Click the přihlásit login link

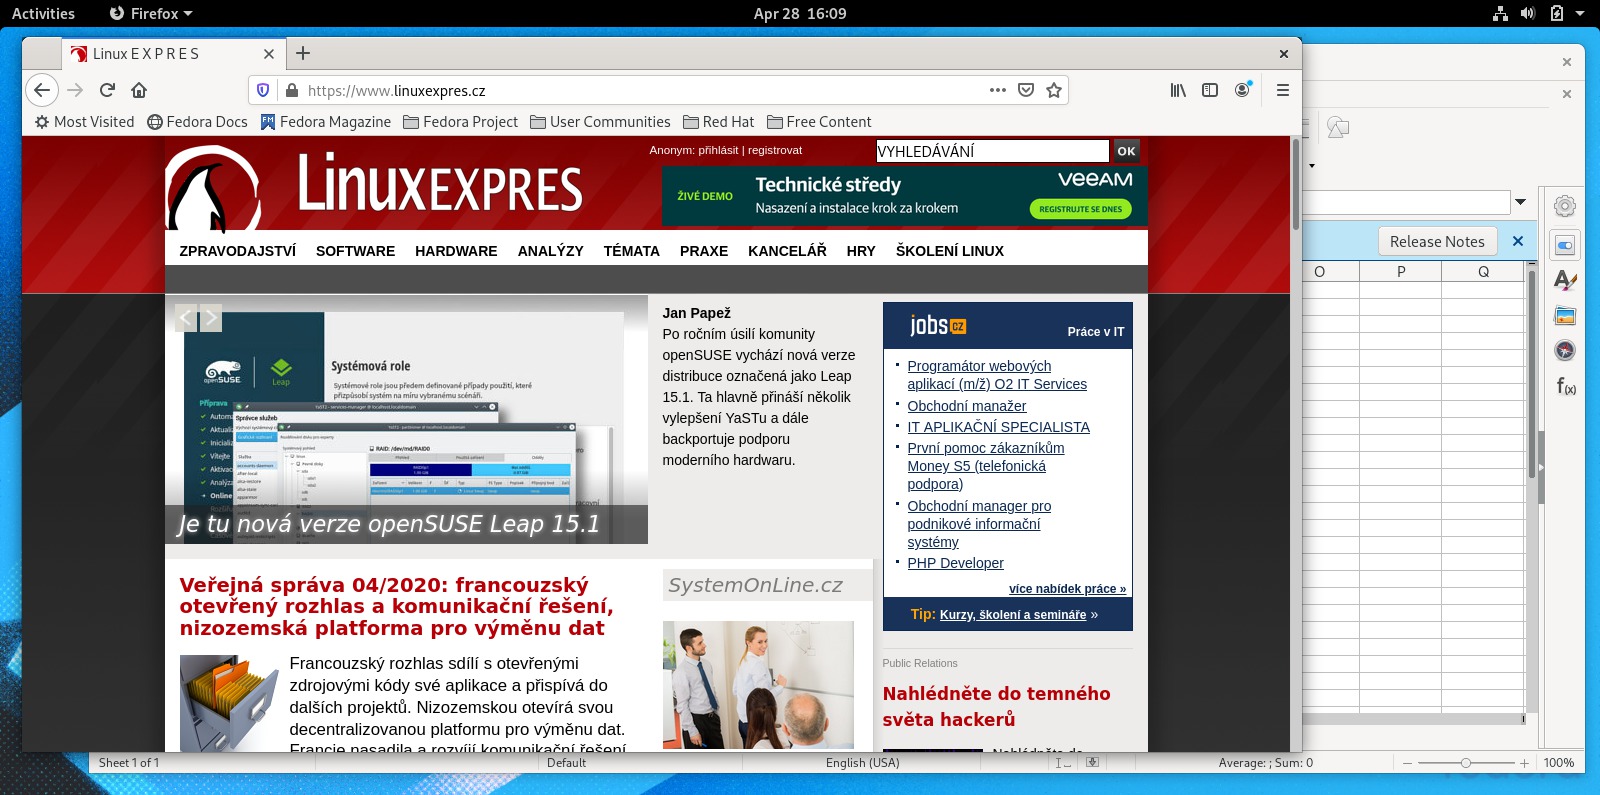point(718,150)
